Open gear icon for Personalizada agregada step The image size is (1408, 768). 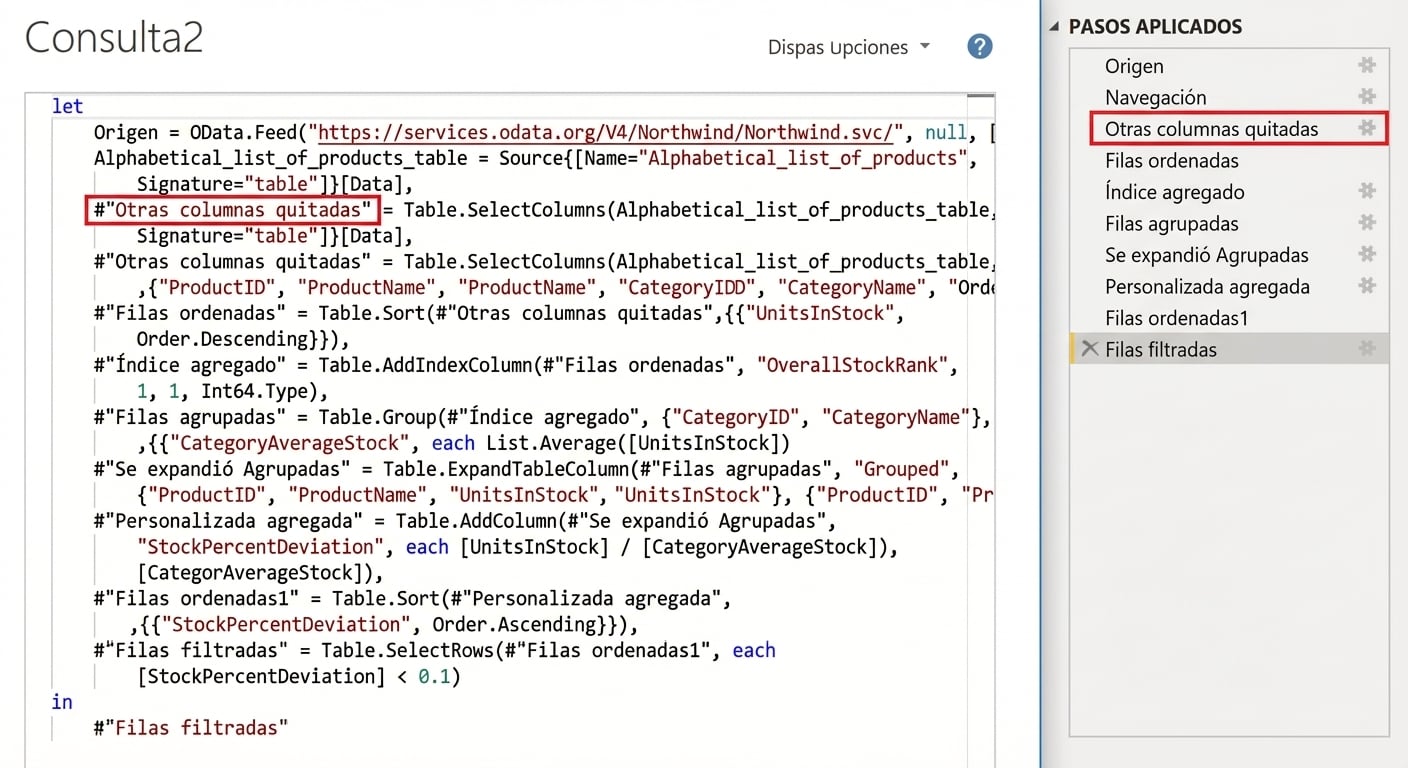click(x=1366, y=286)
